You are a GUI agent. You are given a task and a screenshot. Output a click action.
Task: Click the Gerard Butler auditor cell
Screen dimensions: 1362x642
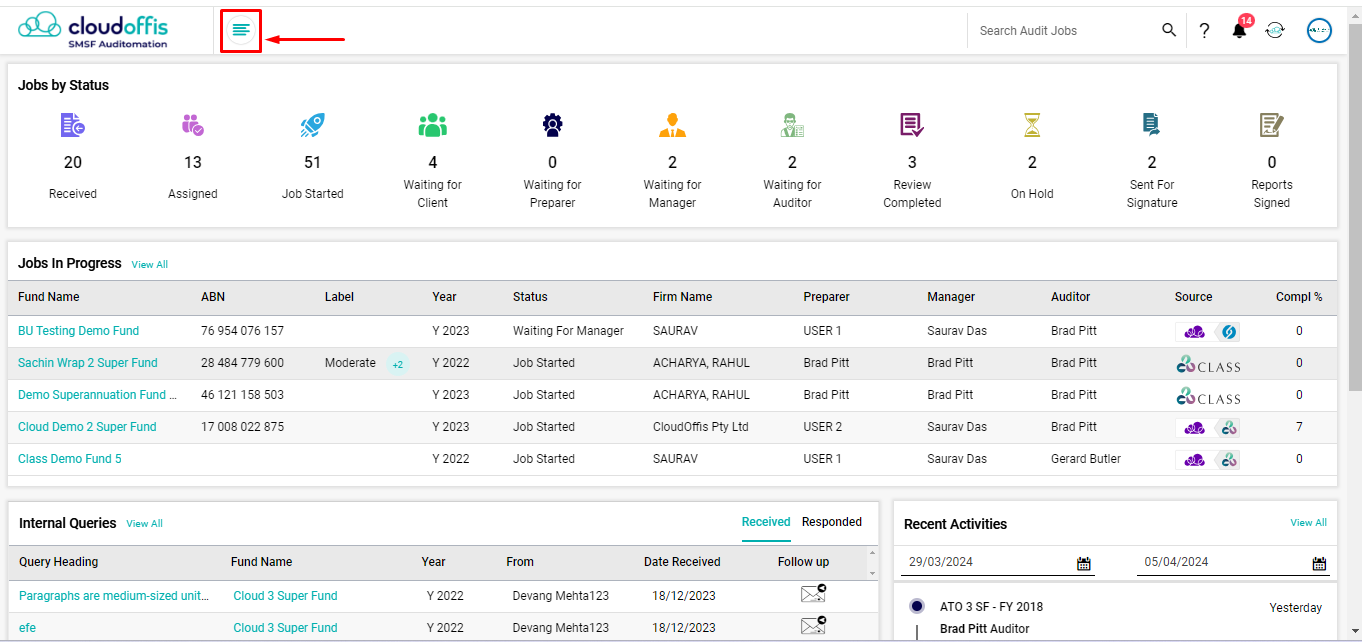pos(1086,459)
